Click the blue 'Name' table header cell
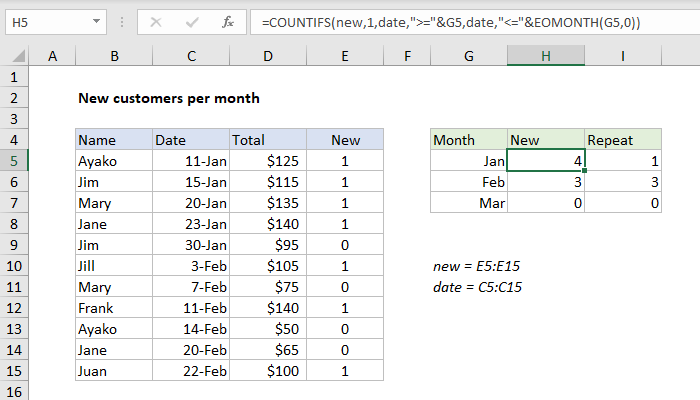The height and width of the screenshot is (400, 700). click(x=113, y=140)
